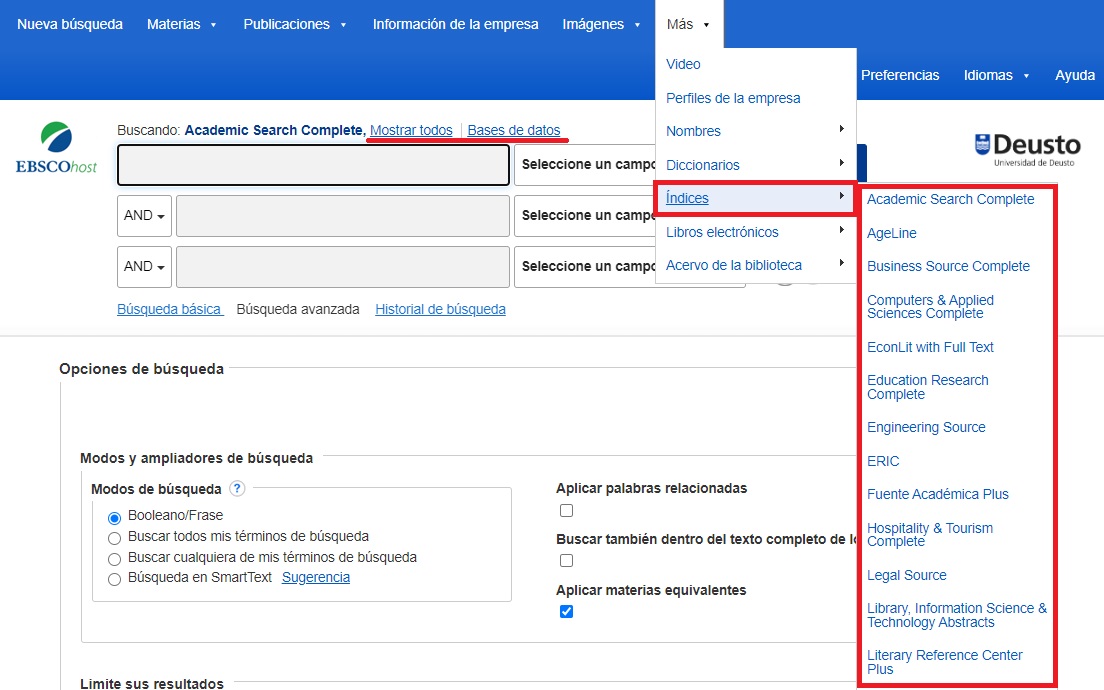Select Booleano/Frase search mode

pyautogui.click(x=114, y=518)
